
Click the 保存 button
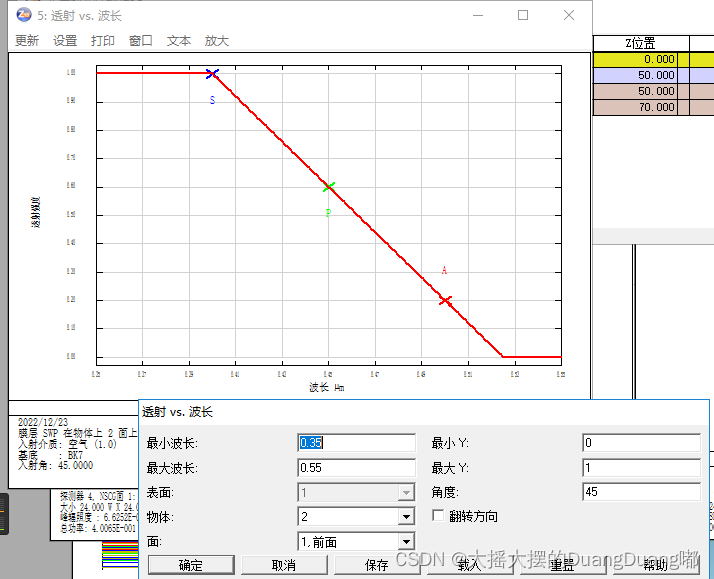coord(377,565)
